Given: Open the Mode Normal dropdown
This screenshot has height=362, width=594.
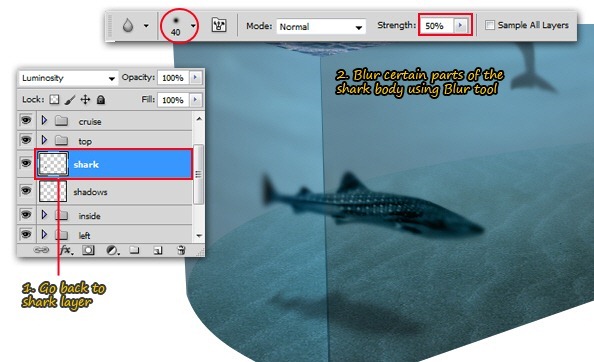Looking at the screenshot, I should click(x=321, y=27).
